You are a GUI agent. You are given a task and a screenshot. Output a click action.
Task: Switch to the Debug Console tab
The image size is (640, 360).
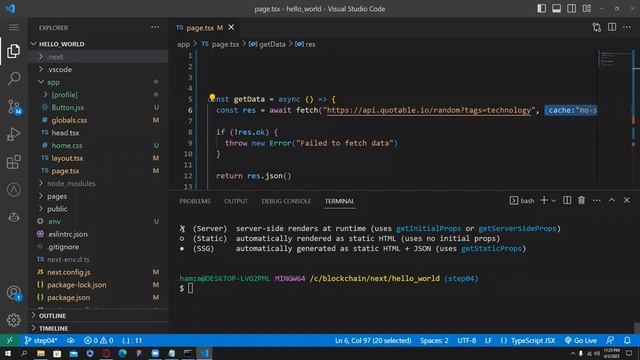click(286, 201)
